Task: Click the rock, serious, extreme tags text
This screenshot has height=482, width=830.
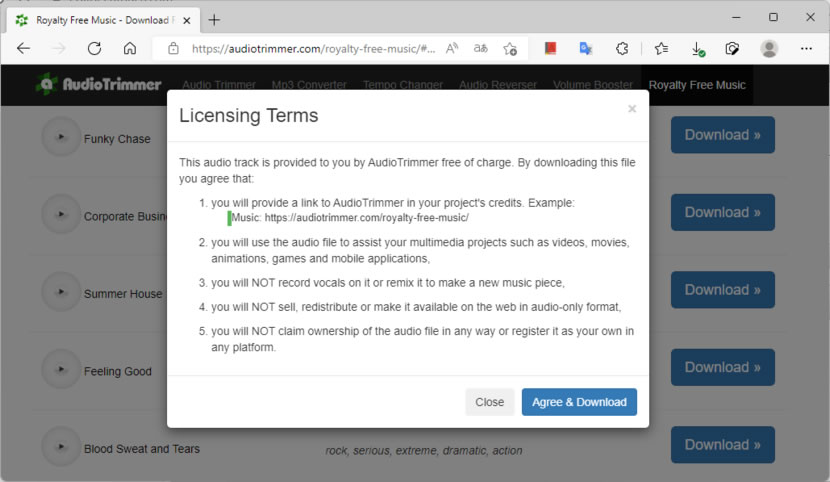Action: (x=423, y=450)
